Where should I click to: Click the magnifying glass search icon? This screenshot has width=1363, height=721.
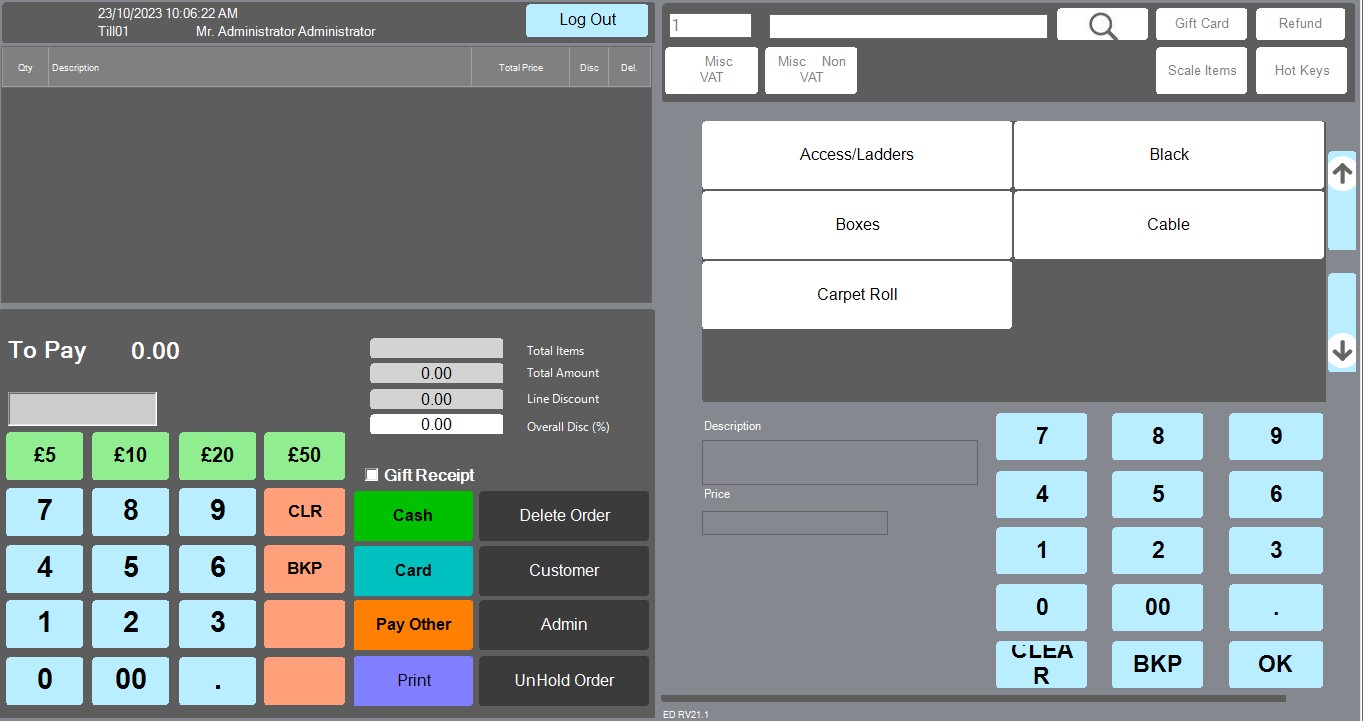[1102, 25]
